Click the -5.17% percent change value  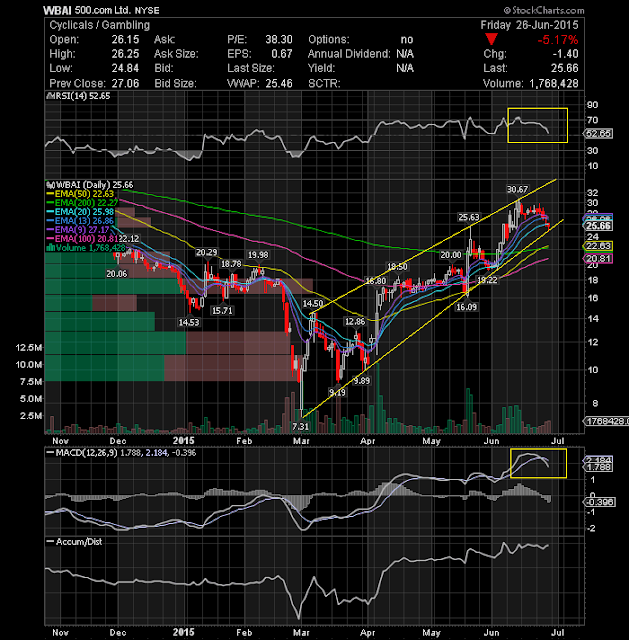point(558,40)
